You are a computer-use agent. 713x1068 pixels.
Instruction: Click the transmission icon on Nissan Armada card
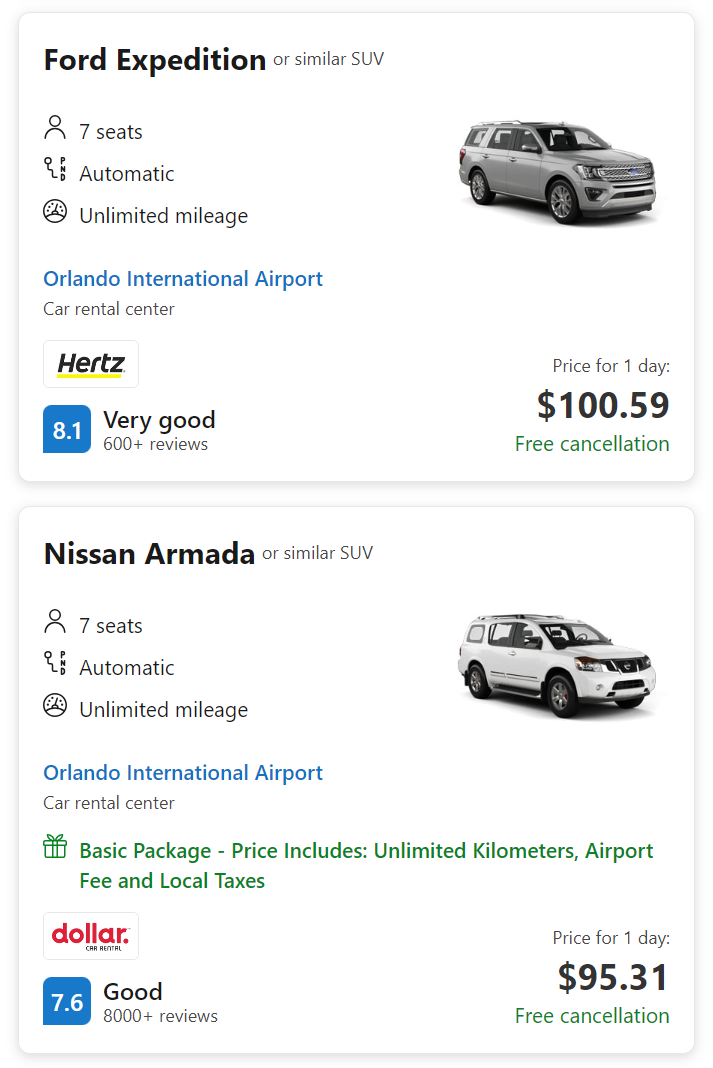(x=55, y=664)
